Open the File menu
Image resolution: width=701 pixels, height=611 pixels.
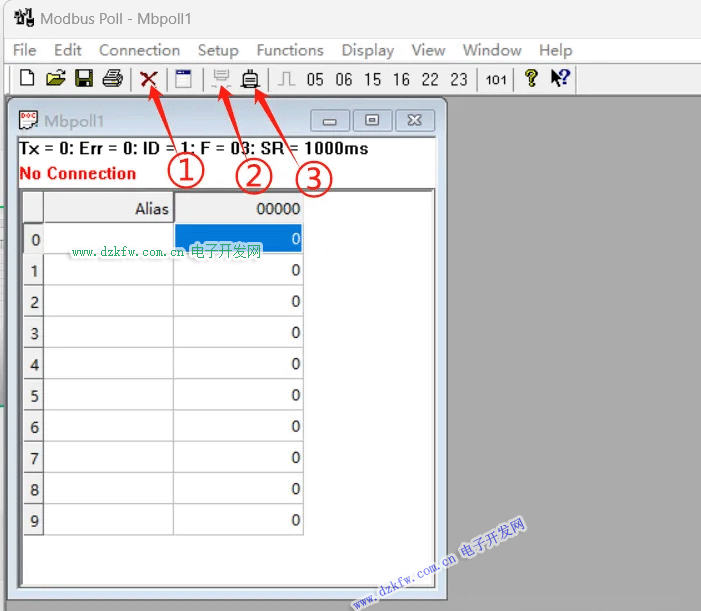pos(25,50)
